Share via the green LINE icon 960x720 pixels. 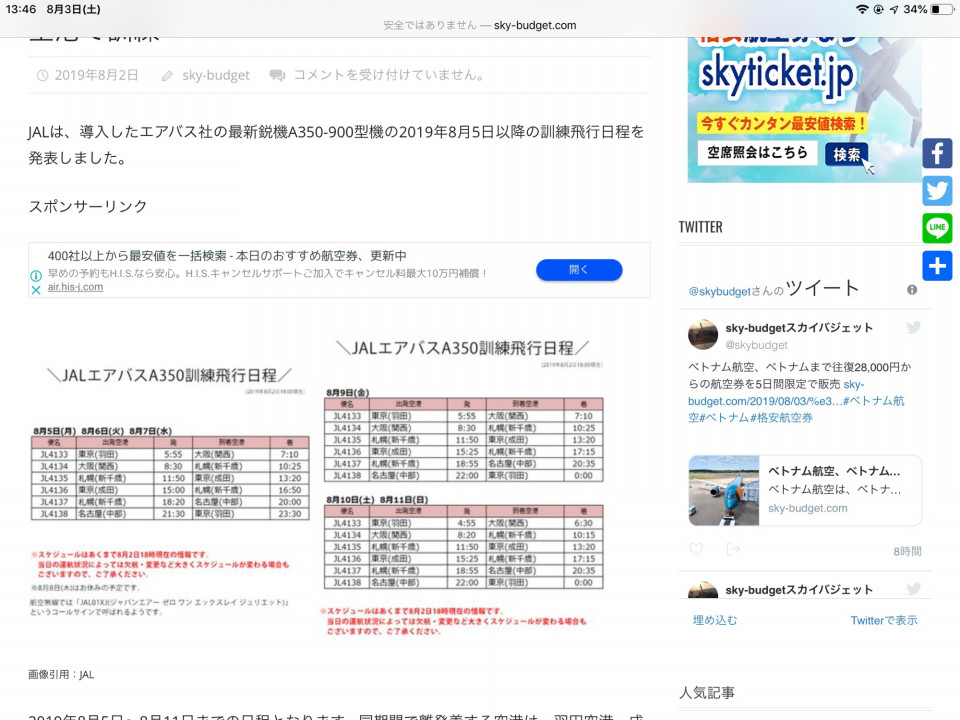coord(937,228)
